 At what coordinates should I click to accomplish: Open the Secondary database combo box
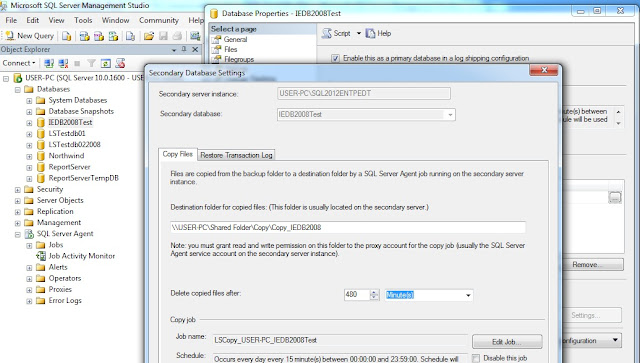pyautogui.click(x=366, y=115)
